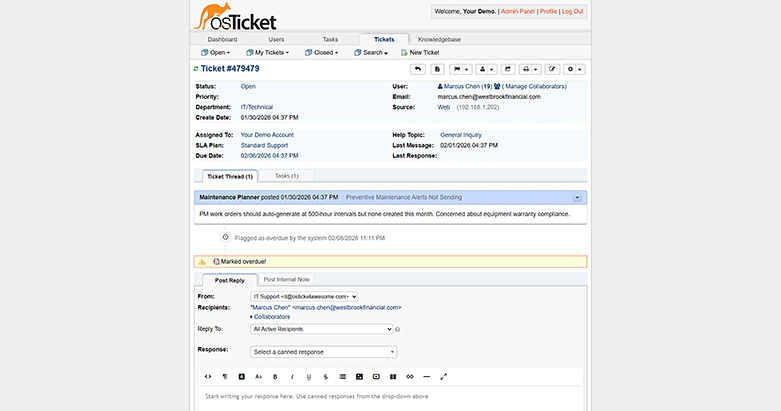Image resolution: width=781 pixels, height=411 pixels.
Task: Click the insert table editor icon
Action: pos(393,377)
